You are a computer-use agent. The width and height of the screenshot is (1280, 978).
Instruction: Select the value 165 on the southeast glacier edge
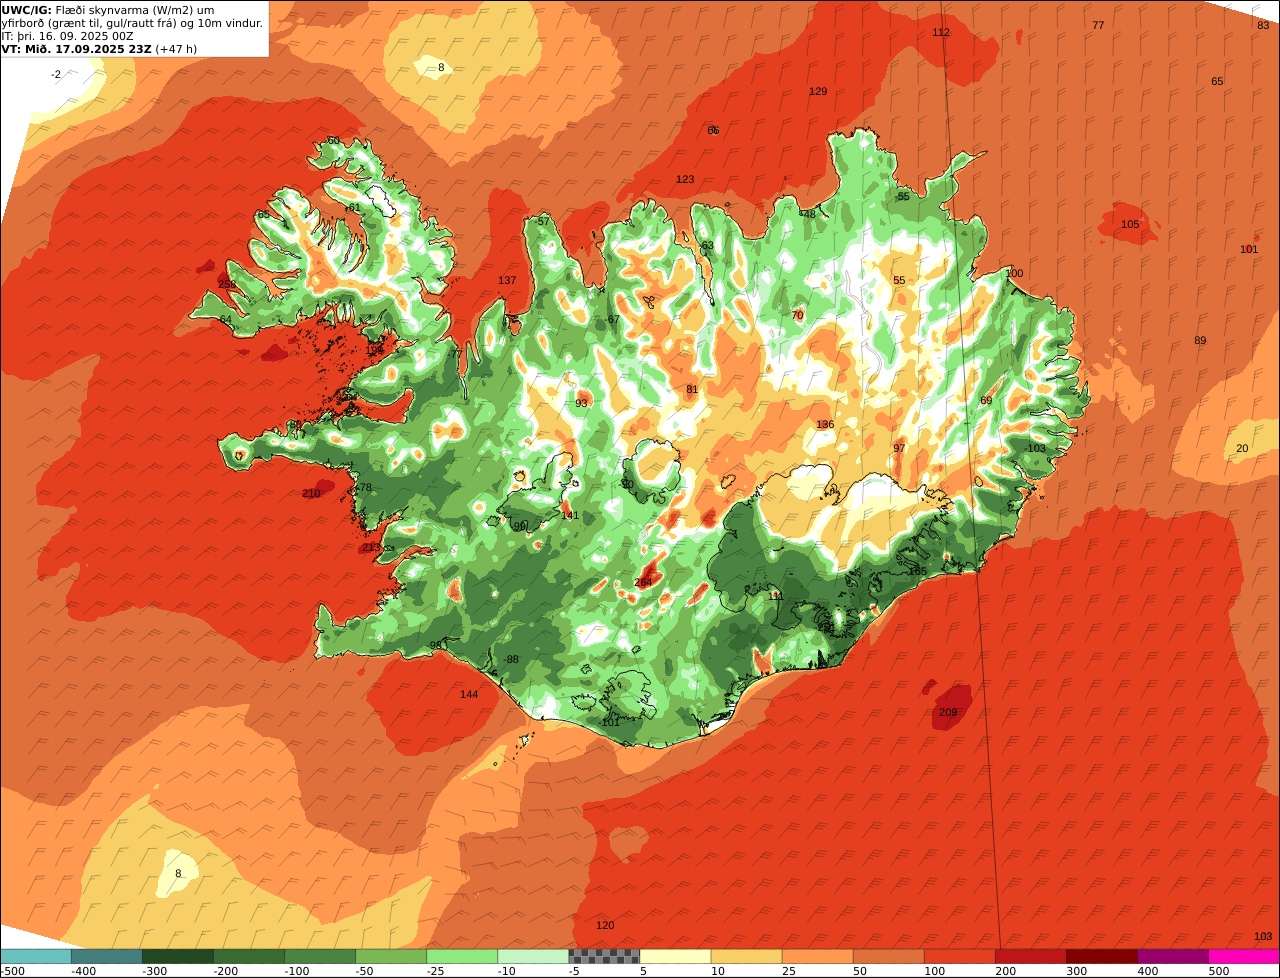917,571
